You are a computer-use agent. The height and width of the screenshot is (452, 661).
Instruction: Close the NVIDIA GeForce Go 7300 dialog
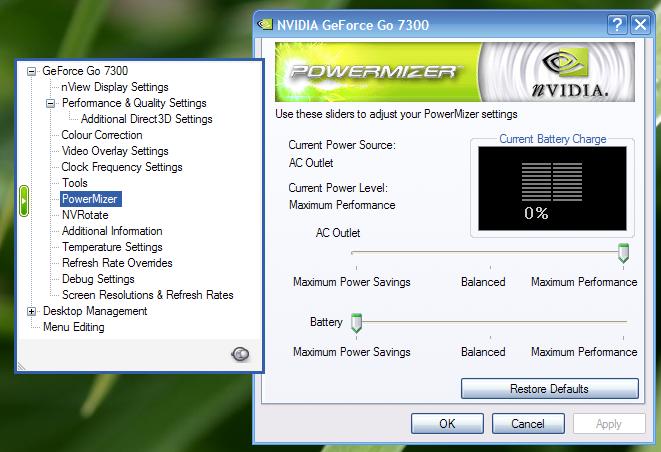coord(640,25)
